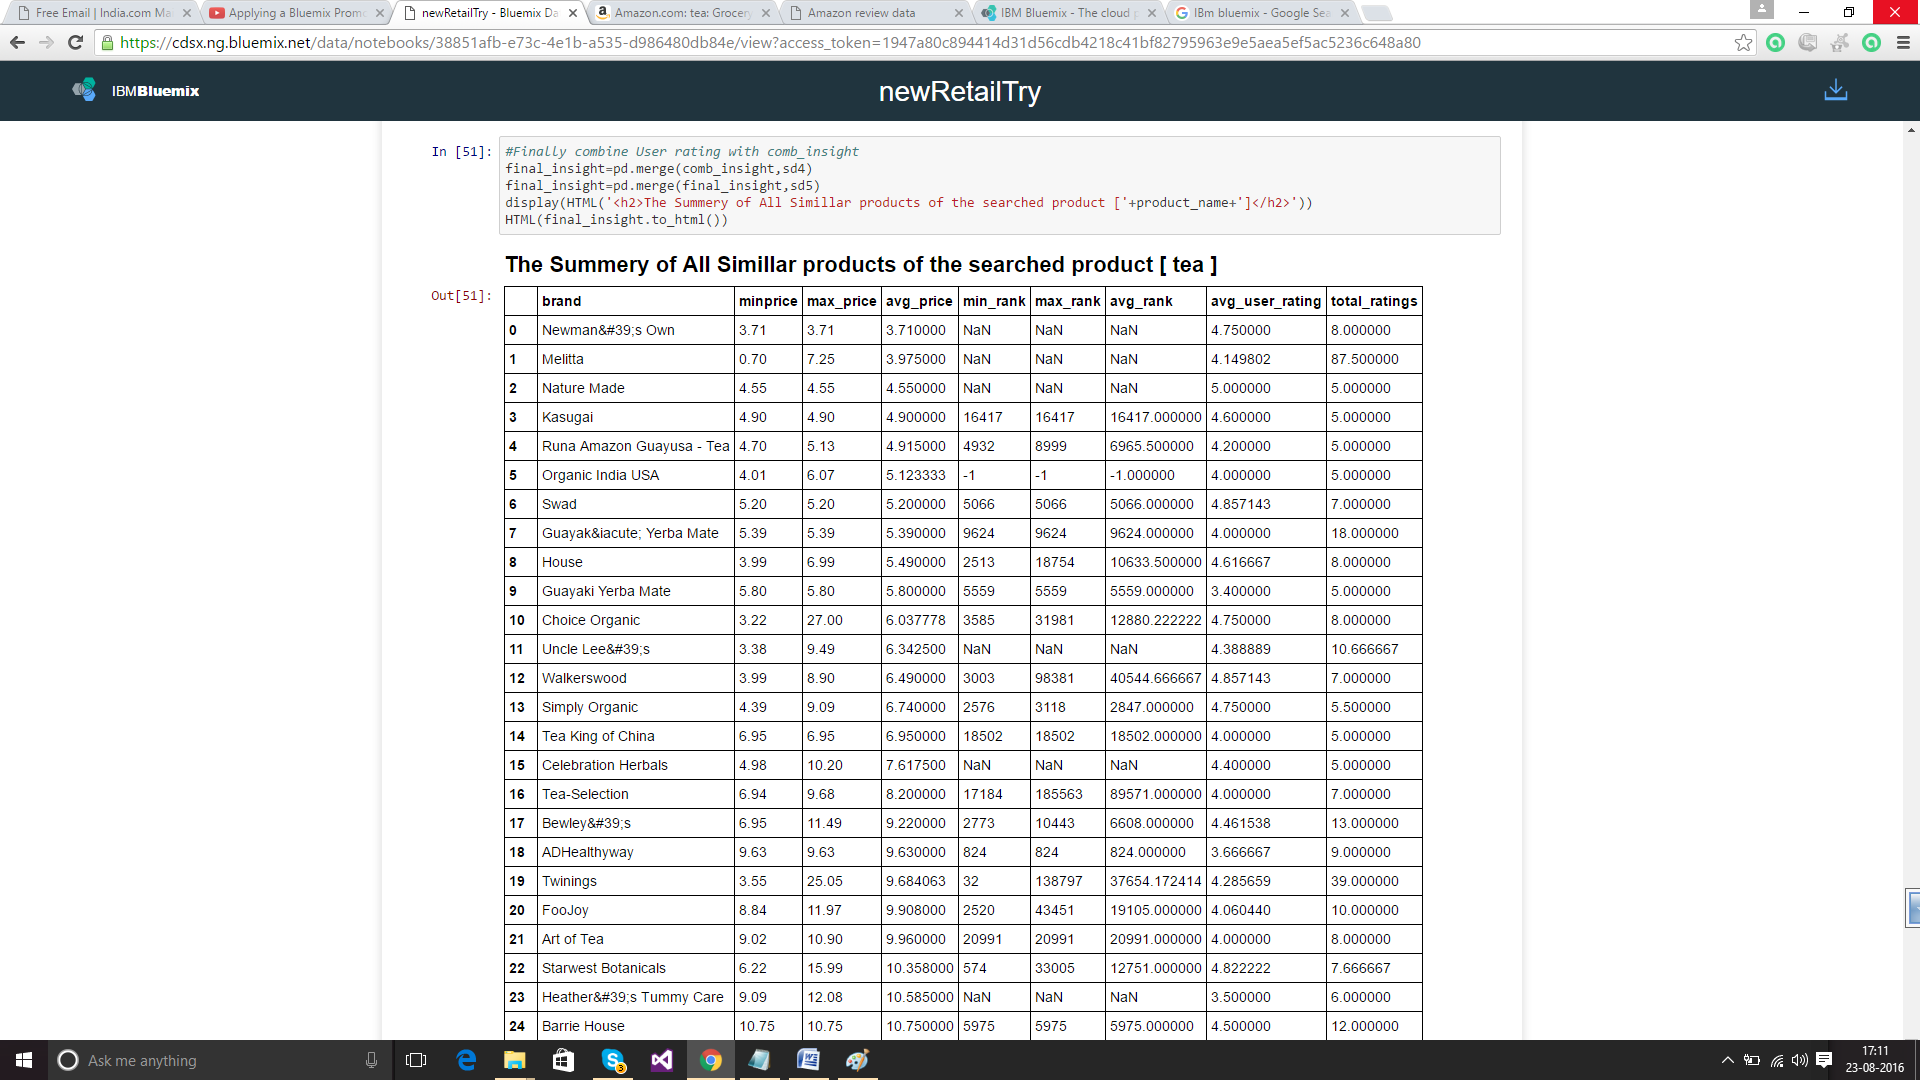
Task: Click the page scrollbar up arrow
Action: (1911, 130)
